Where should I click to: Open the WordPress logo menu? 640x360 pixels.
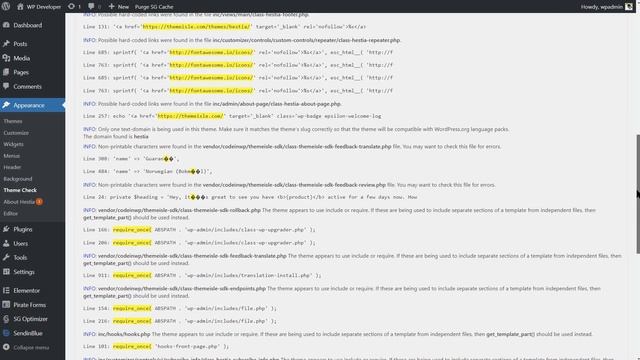pos(6,7)
